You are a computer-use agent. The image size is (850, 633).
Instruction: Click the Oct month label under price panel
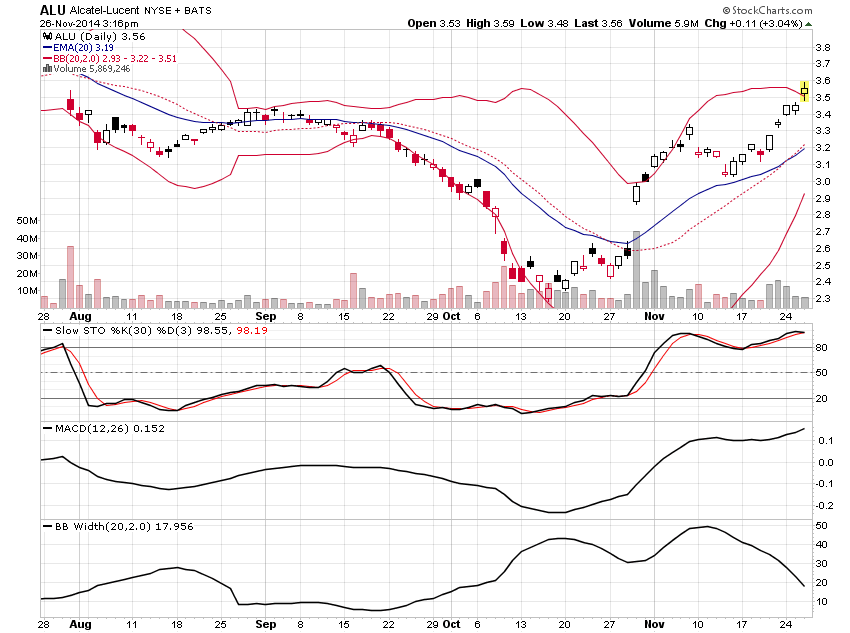tap(452, 316)
